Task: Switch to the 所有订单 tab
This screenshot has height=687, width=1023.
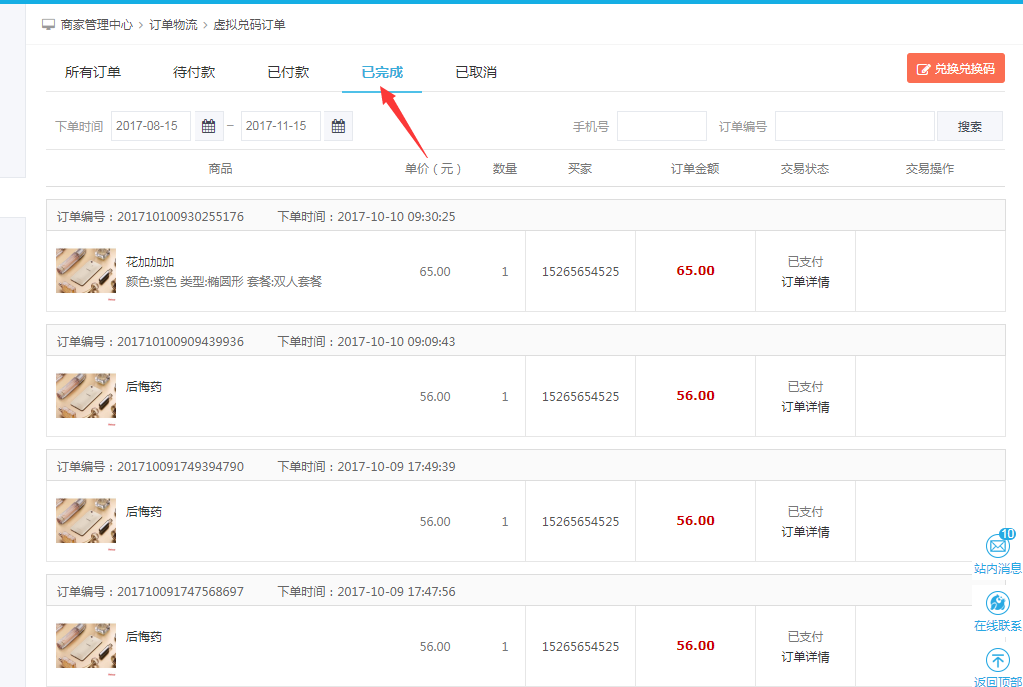Action: point(93,72)
